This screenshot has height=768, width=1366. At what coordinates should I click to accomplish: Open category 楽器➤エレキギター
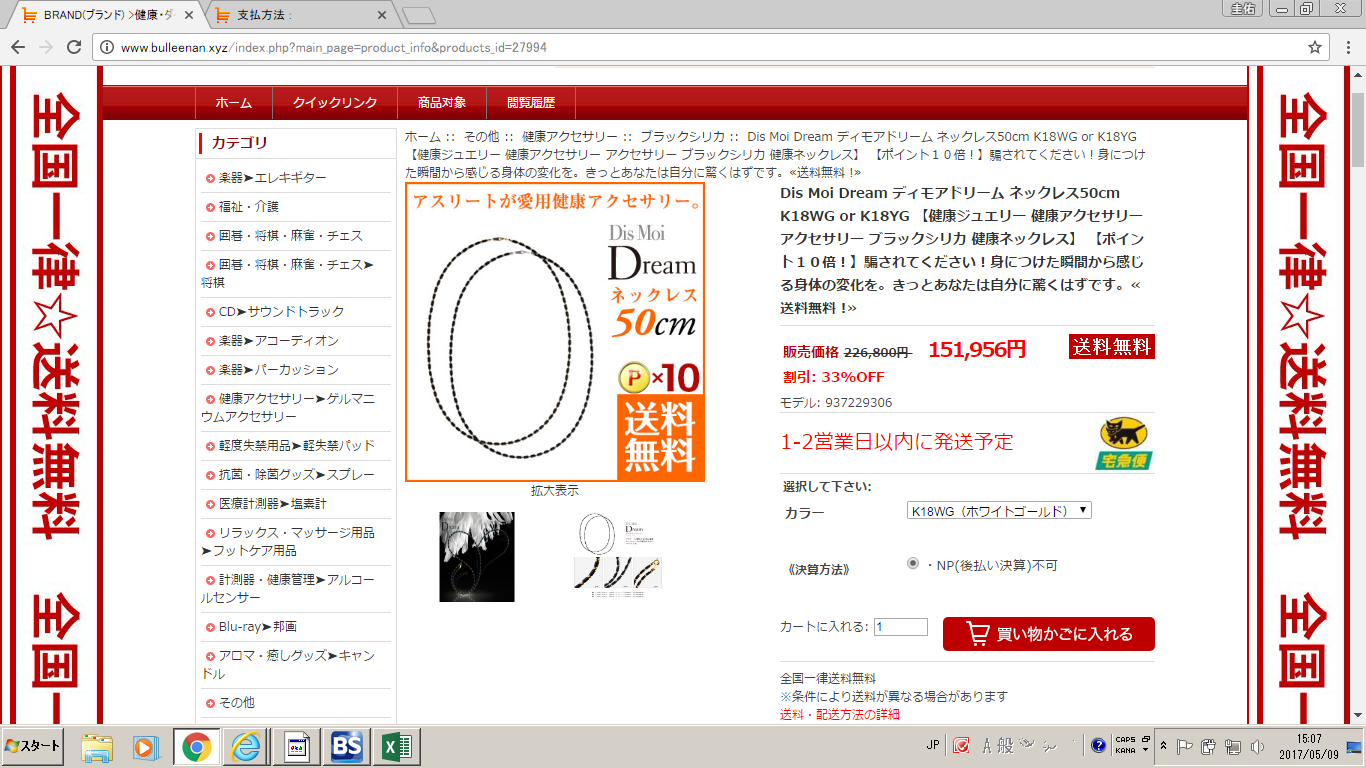click(x=272, y=178)
